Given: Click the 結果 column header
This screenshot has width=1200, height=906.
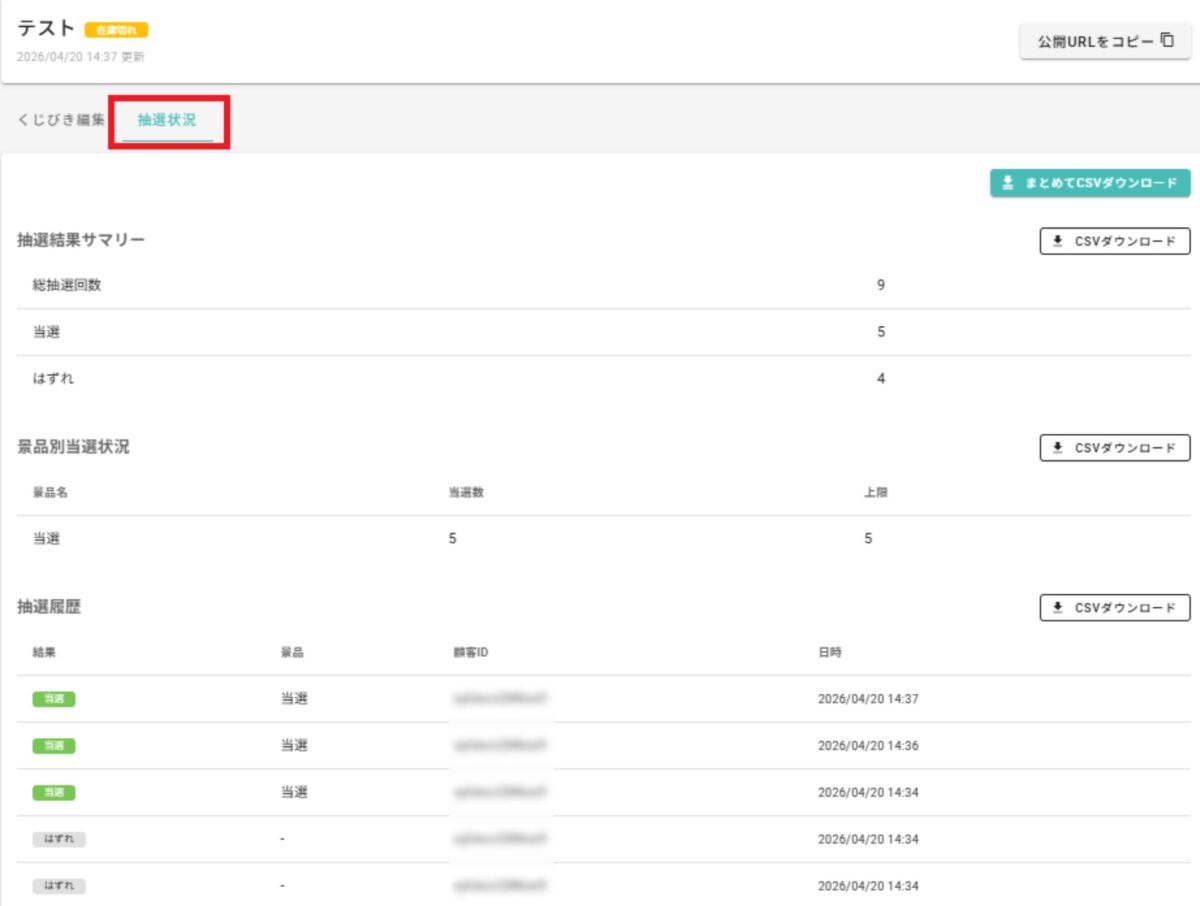Looking at the screenshot, I should 44,653.
